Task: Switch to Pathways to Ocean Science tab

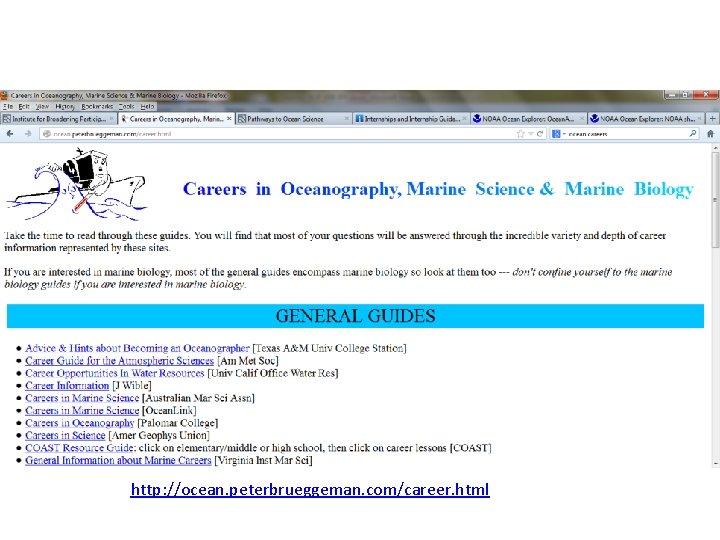Action: (x=294, y=118)
